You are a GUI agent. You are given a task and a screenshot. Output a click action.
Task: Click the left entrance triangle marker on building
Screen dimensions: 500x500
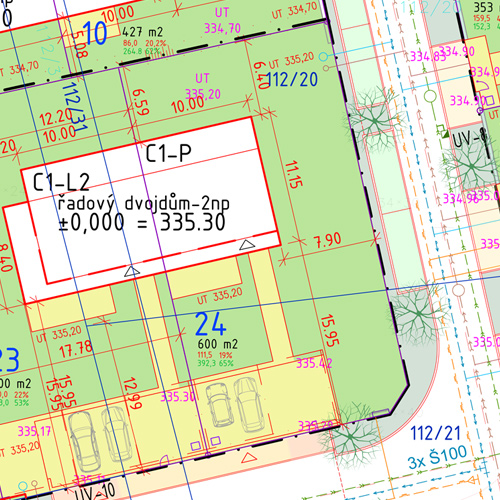tap(132, 271)
